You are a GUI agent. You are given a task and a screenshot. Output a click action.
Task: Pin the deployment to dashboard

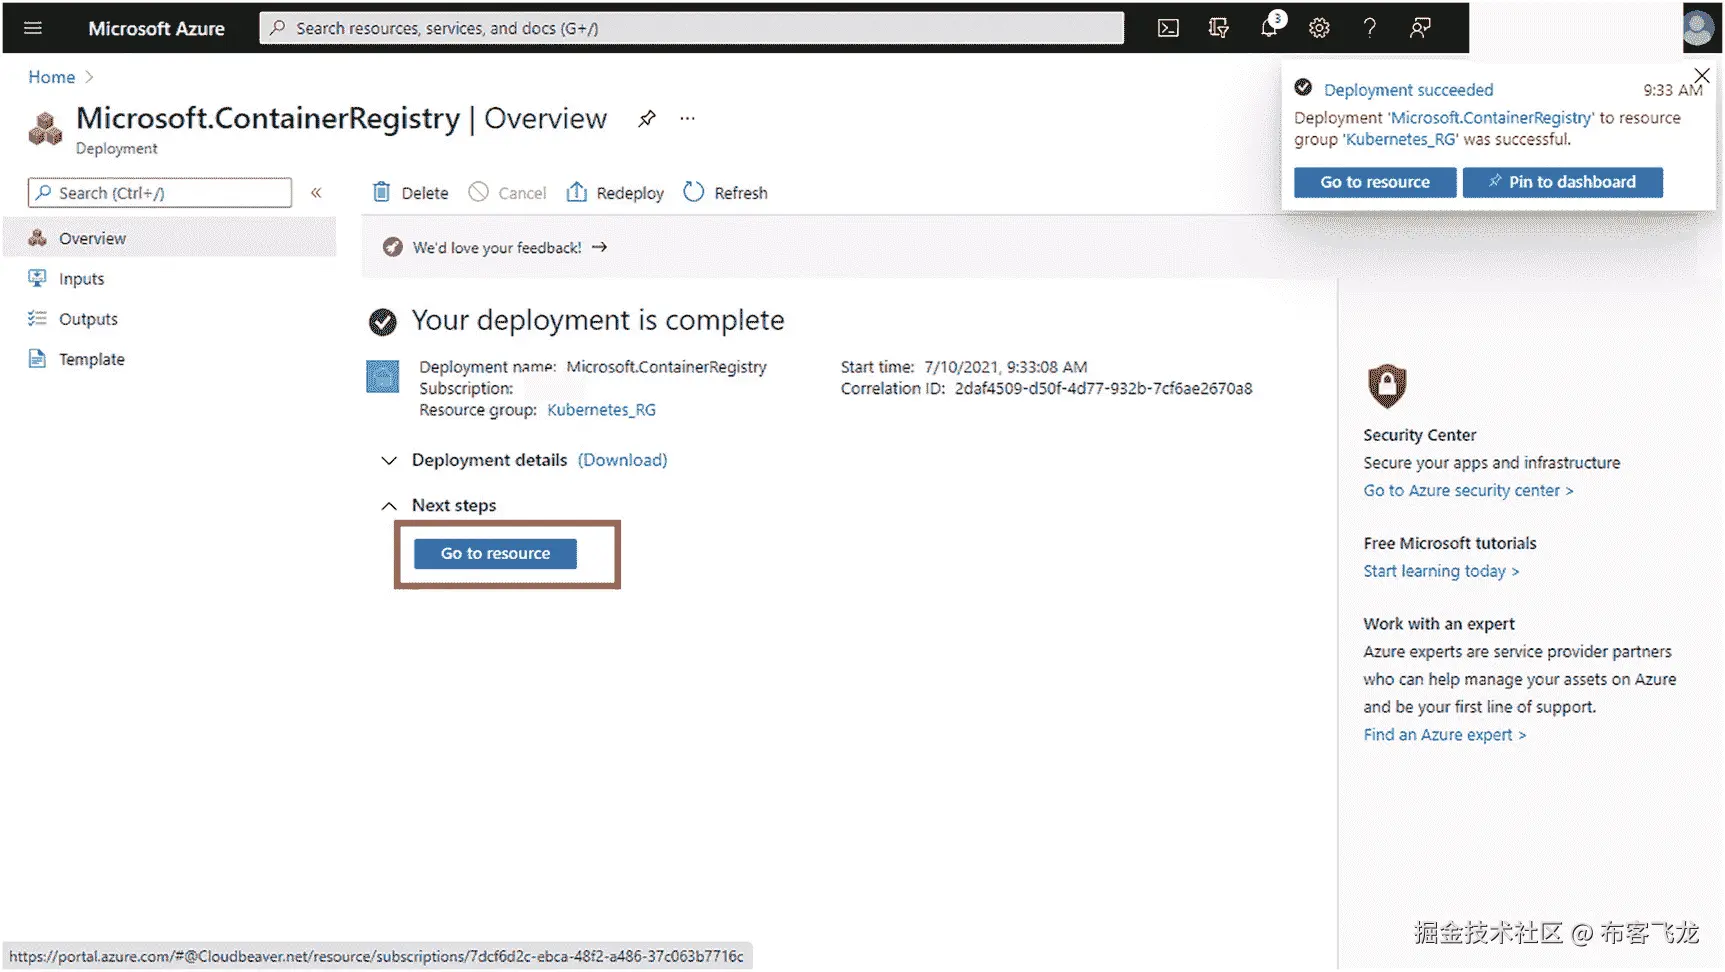coord(1563,182)
